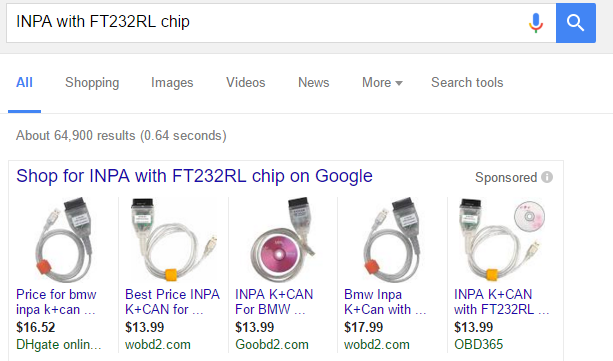
Task: Open 'Price for bmw inpa k+can' listing
Action: point(56,302)
